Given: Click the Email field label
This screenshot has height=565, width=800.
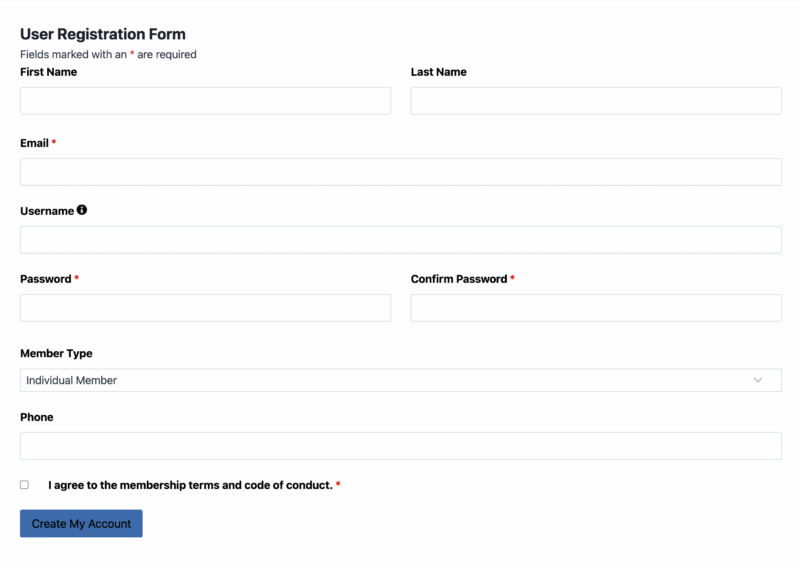Looking at the screenshot, I should (34, 143).
